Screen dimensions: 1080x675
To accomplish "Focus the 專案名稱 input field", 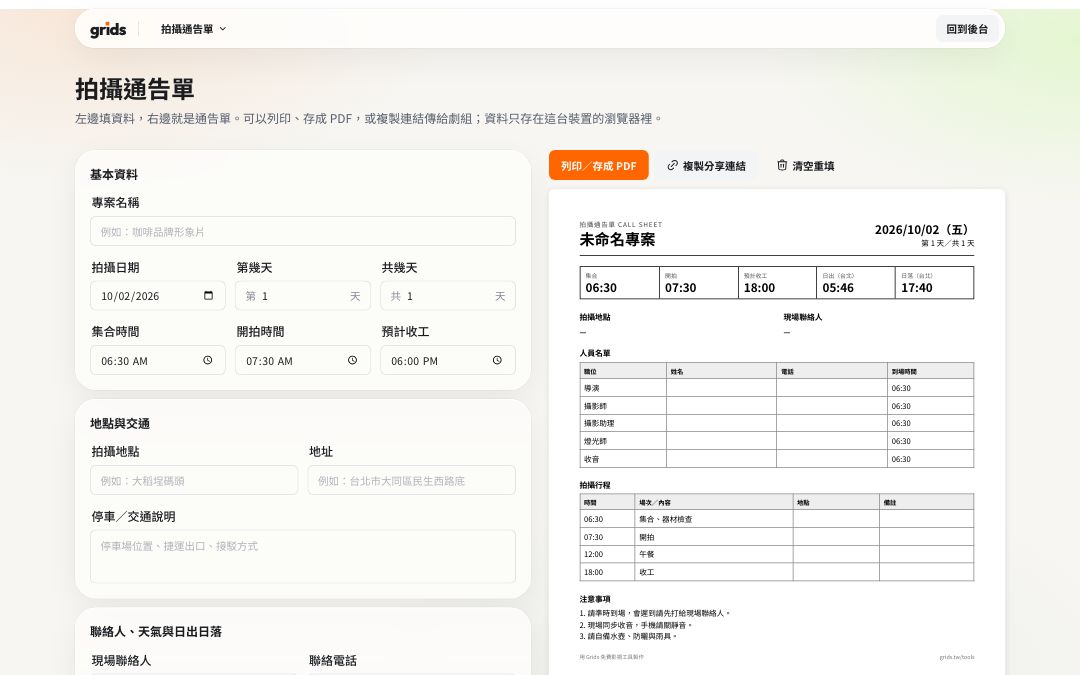I will 302,231.
